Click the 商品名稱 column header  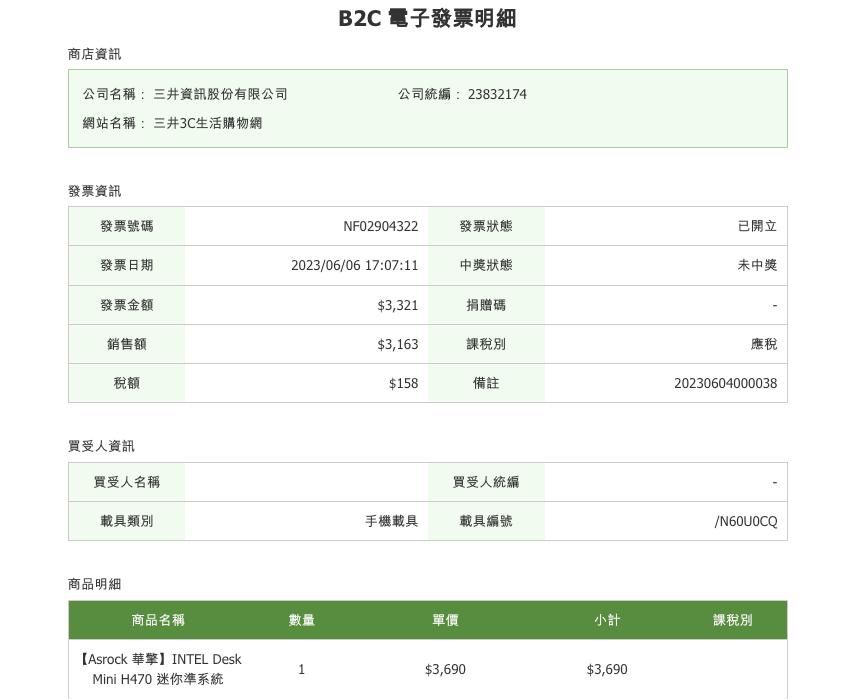158,620
